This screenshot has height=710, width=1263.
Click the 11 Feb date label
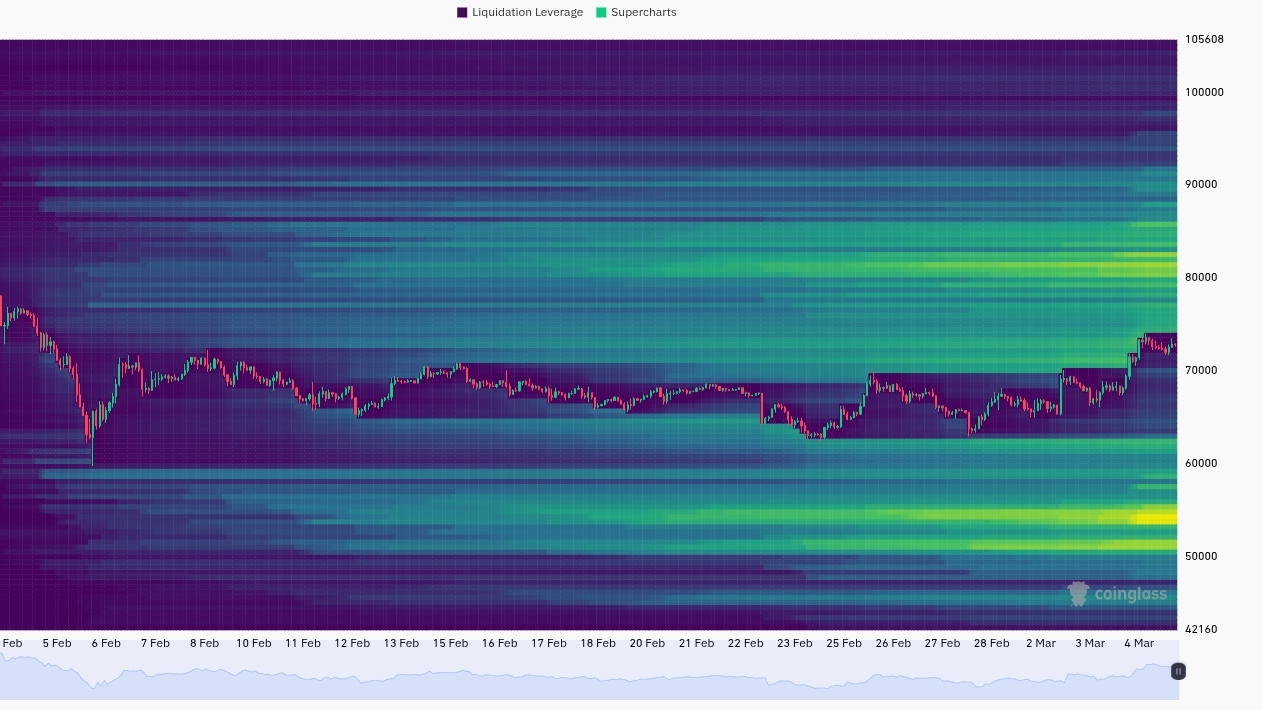[x=302, y=643]
